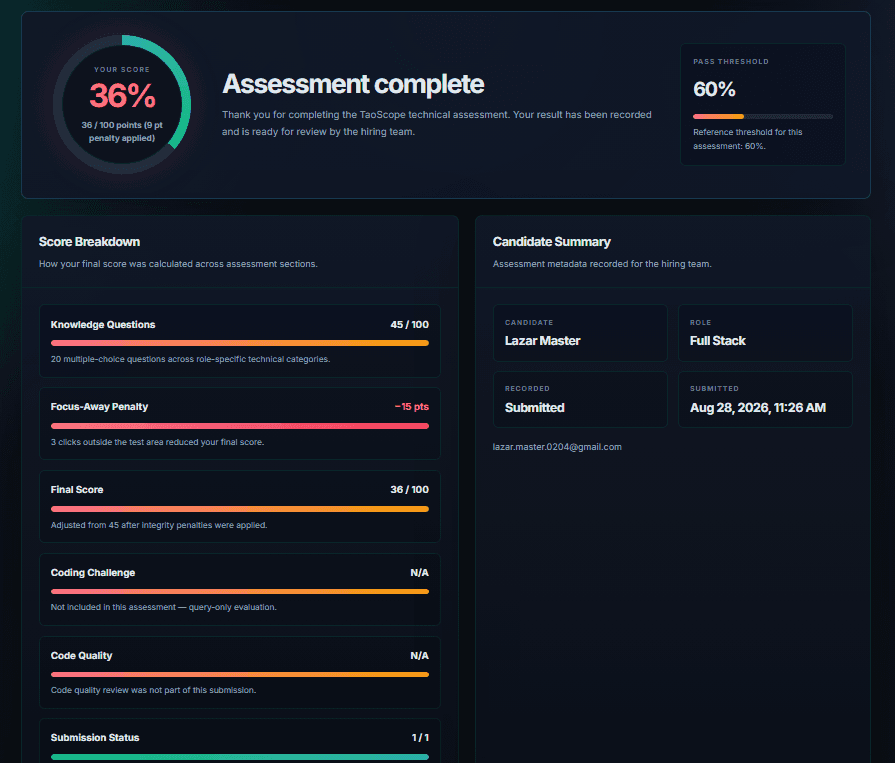Click the email lazar.master.0204@gmail.com
The width and height of the screenshot is (895, 763).
[x=557, y=447]
